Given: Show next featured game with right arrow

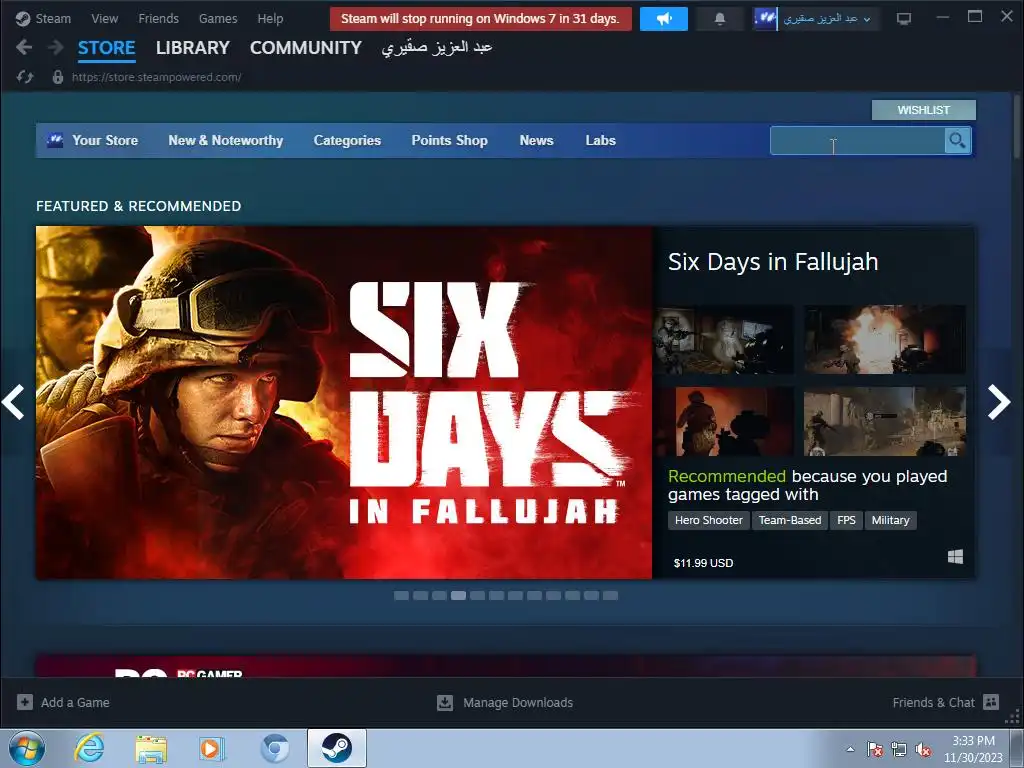Looking at the screenshot, I should [999, 402].
